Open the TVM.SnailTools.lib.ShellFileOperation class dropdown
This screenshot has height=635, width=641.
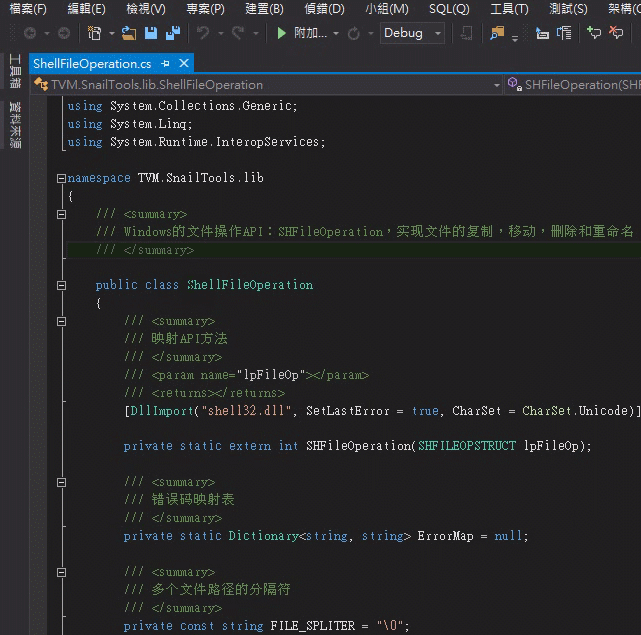(x=267, y=85)
